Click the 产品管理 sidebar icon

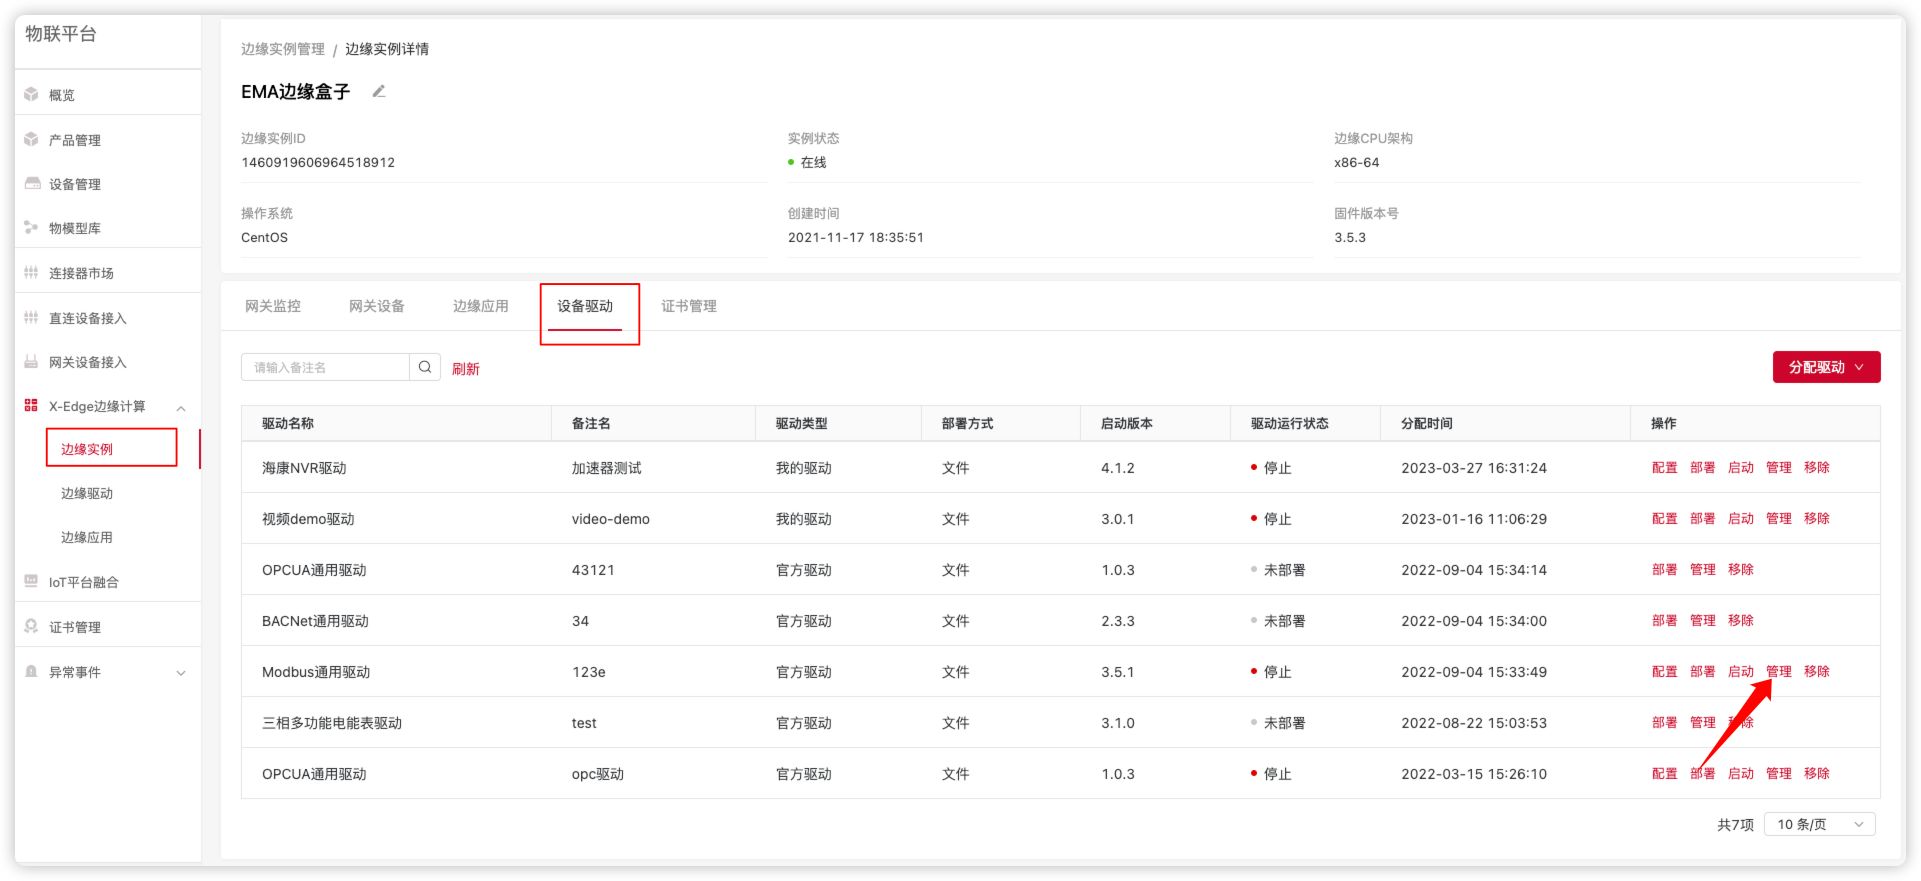(x=31, y=140)
